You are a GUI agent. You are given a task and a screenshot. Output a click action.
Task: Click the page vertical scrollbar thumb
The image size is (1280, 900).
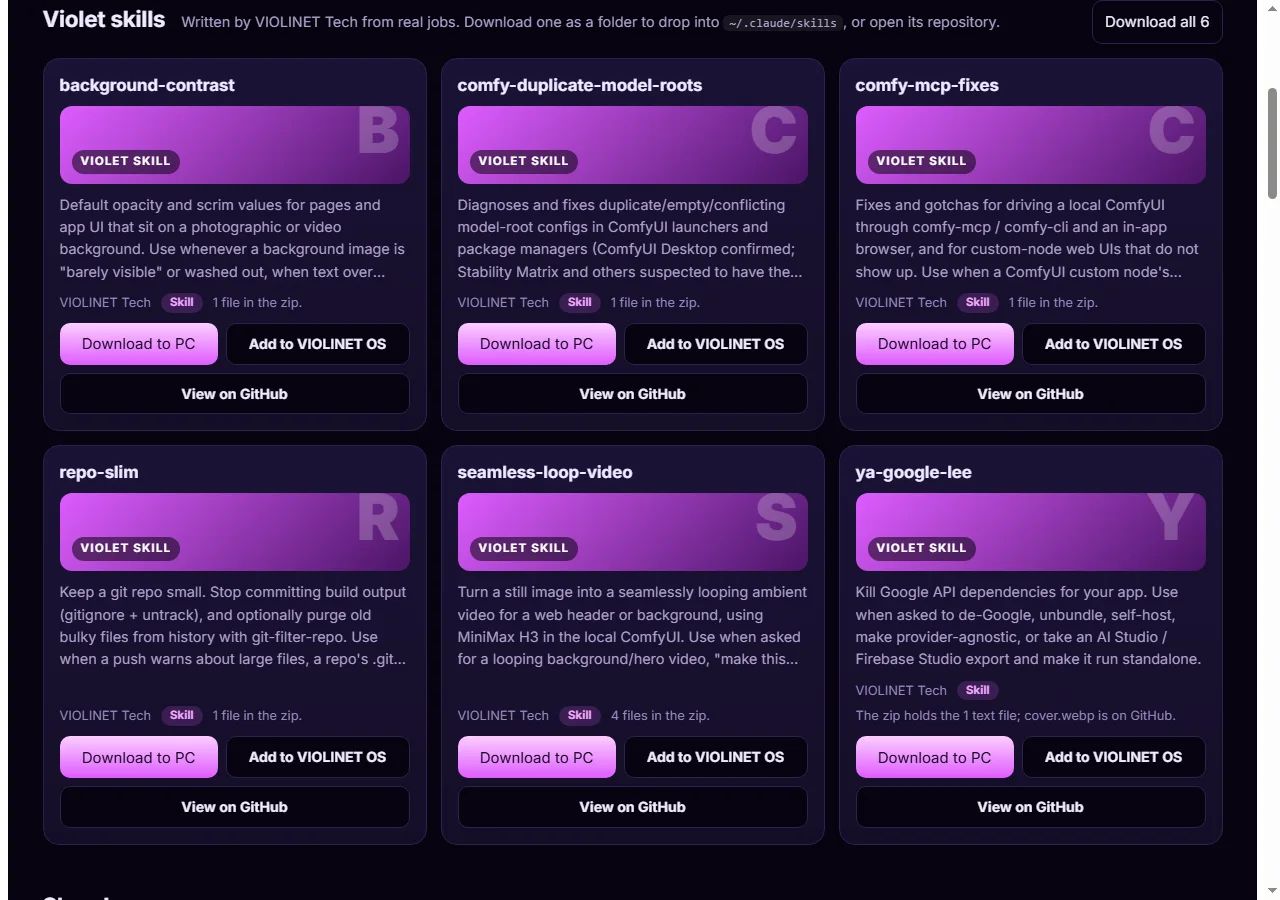[1272, 143]
